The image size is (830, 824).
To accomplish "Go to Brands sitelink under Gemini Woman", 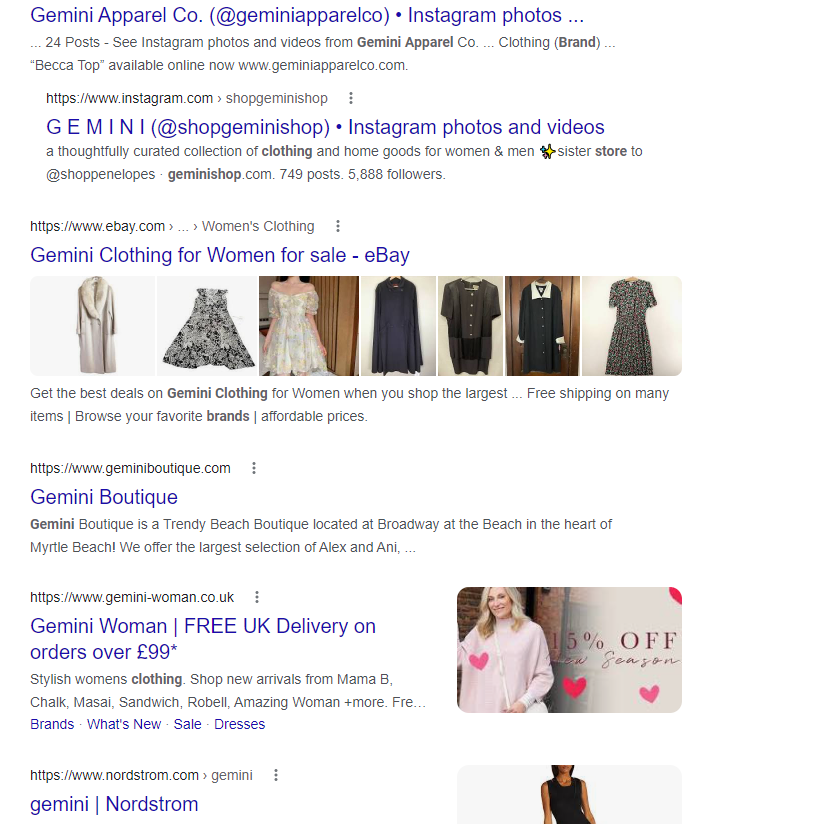I will pos(52,724).
